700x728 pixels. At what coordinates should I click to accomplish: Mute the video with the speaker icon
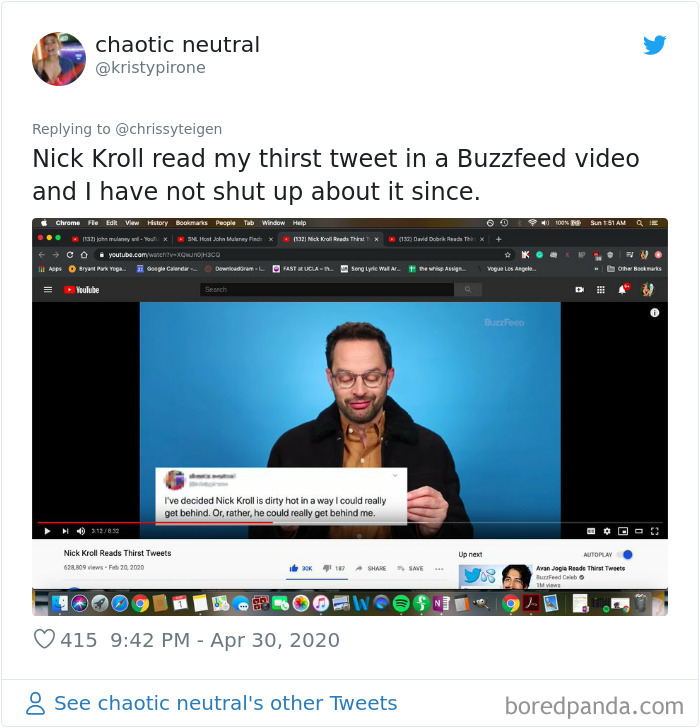point(81,531)
